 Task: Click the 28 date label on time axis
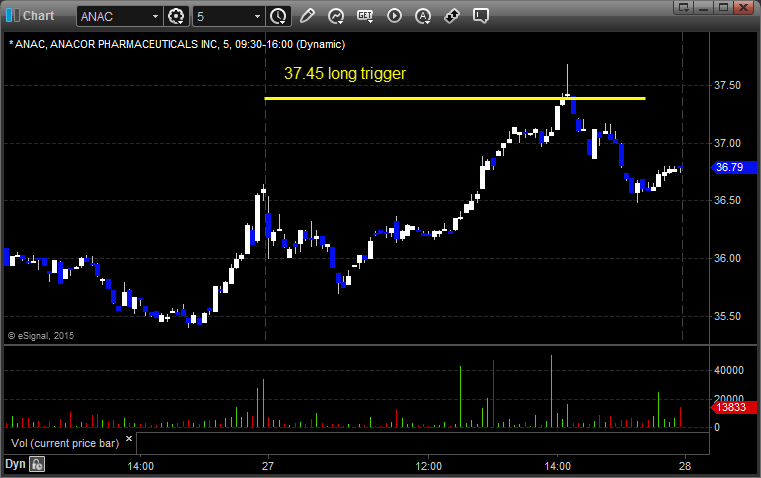(685, 466)
